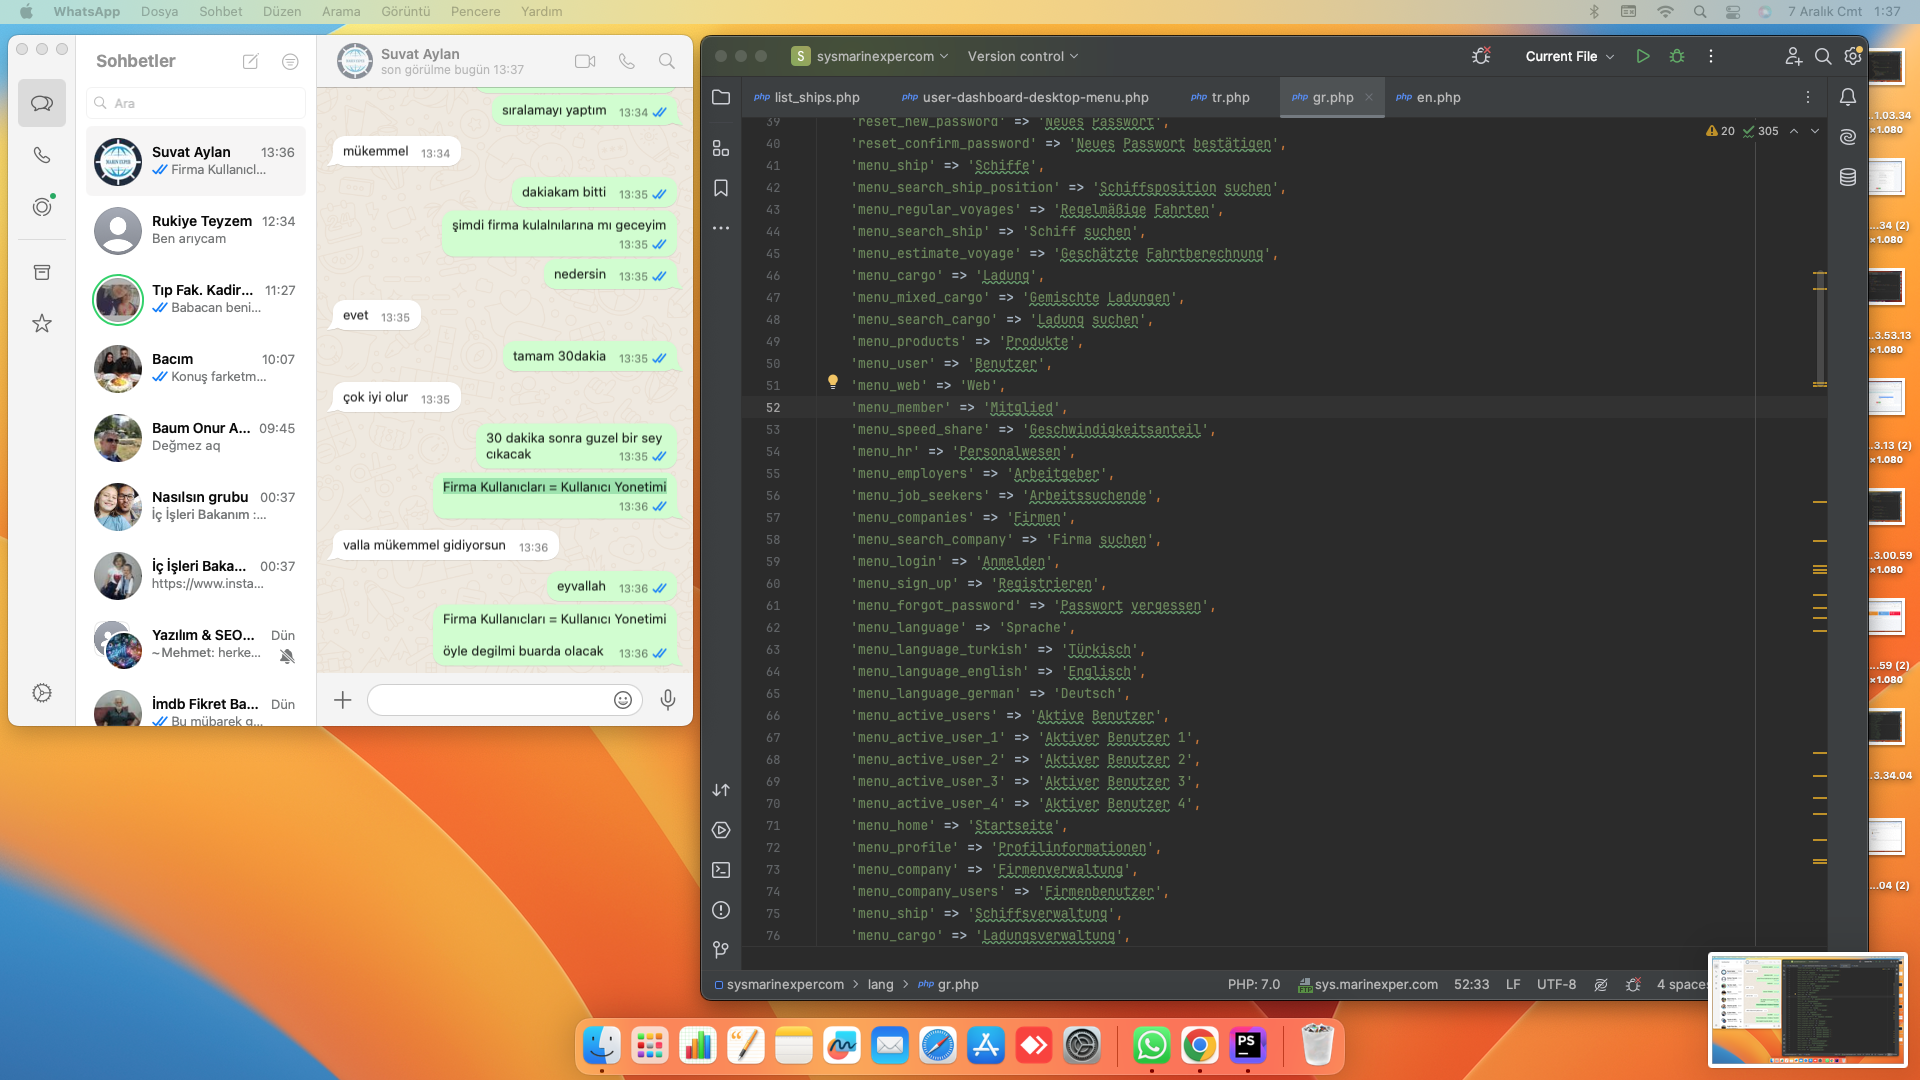Open PhpStorm Search Everywhere magnifier
The height and width of the screenshot is (1080, 1920).
(1823, 56)
